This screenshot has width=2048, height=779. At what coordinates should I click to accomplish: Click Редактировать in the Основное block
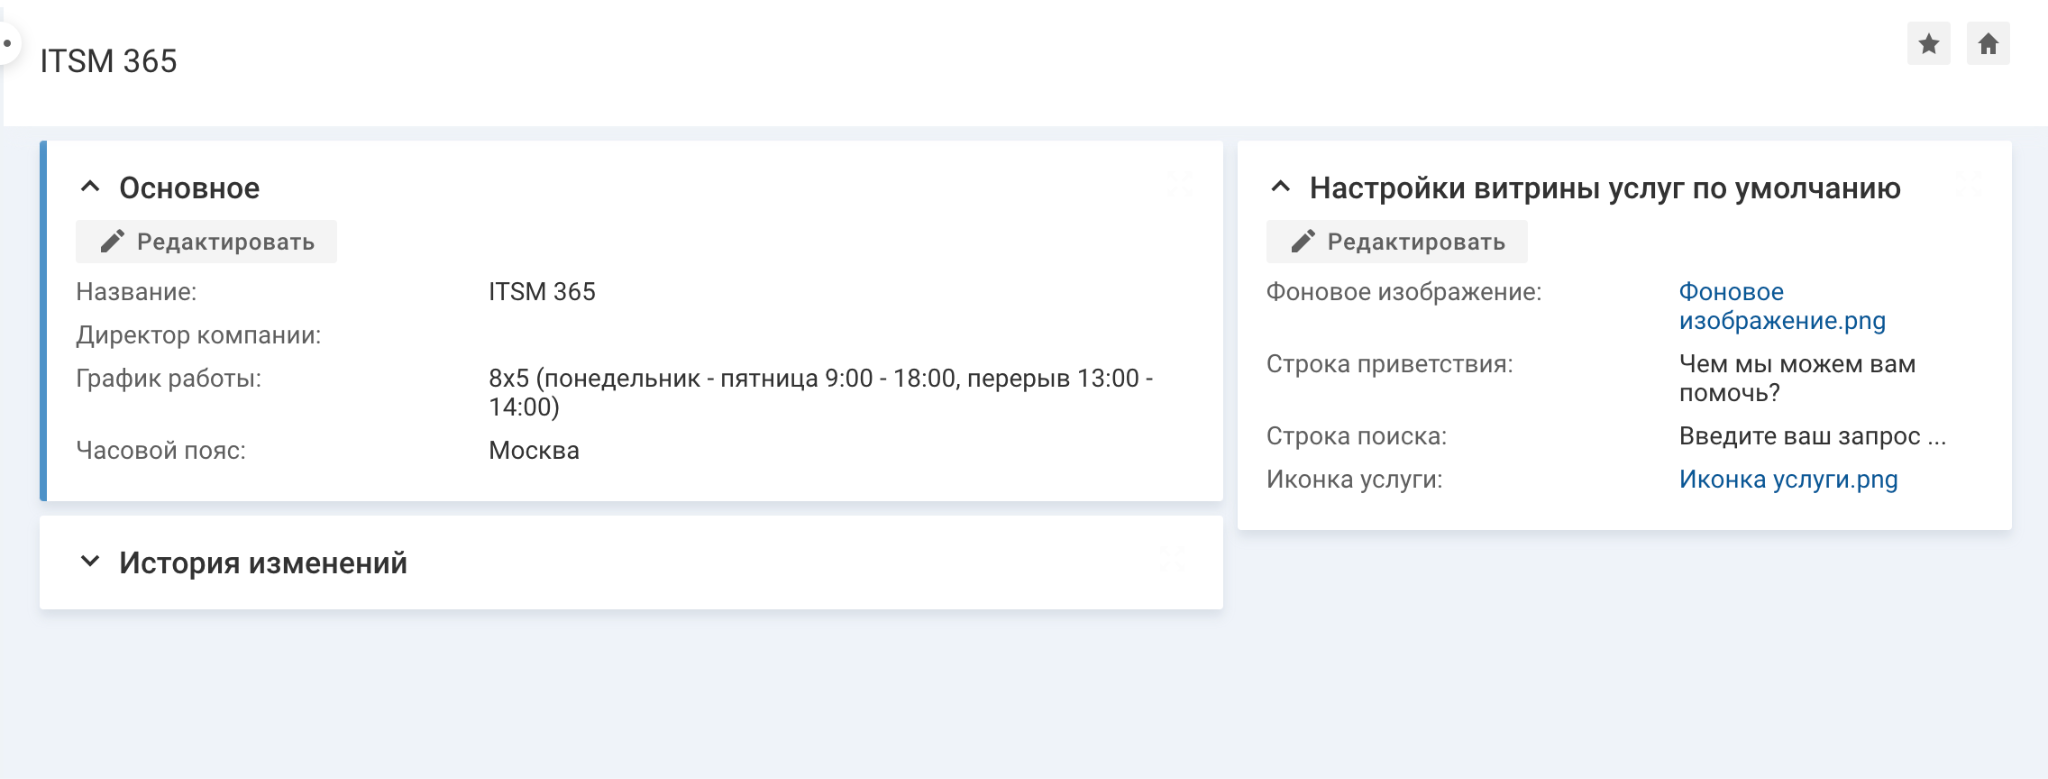click(207, 242)
